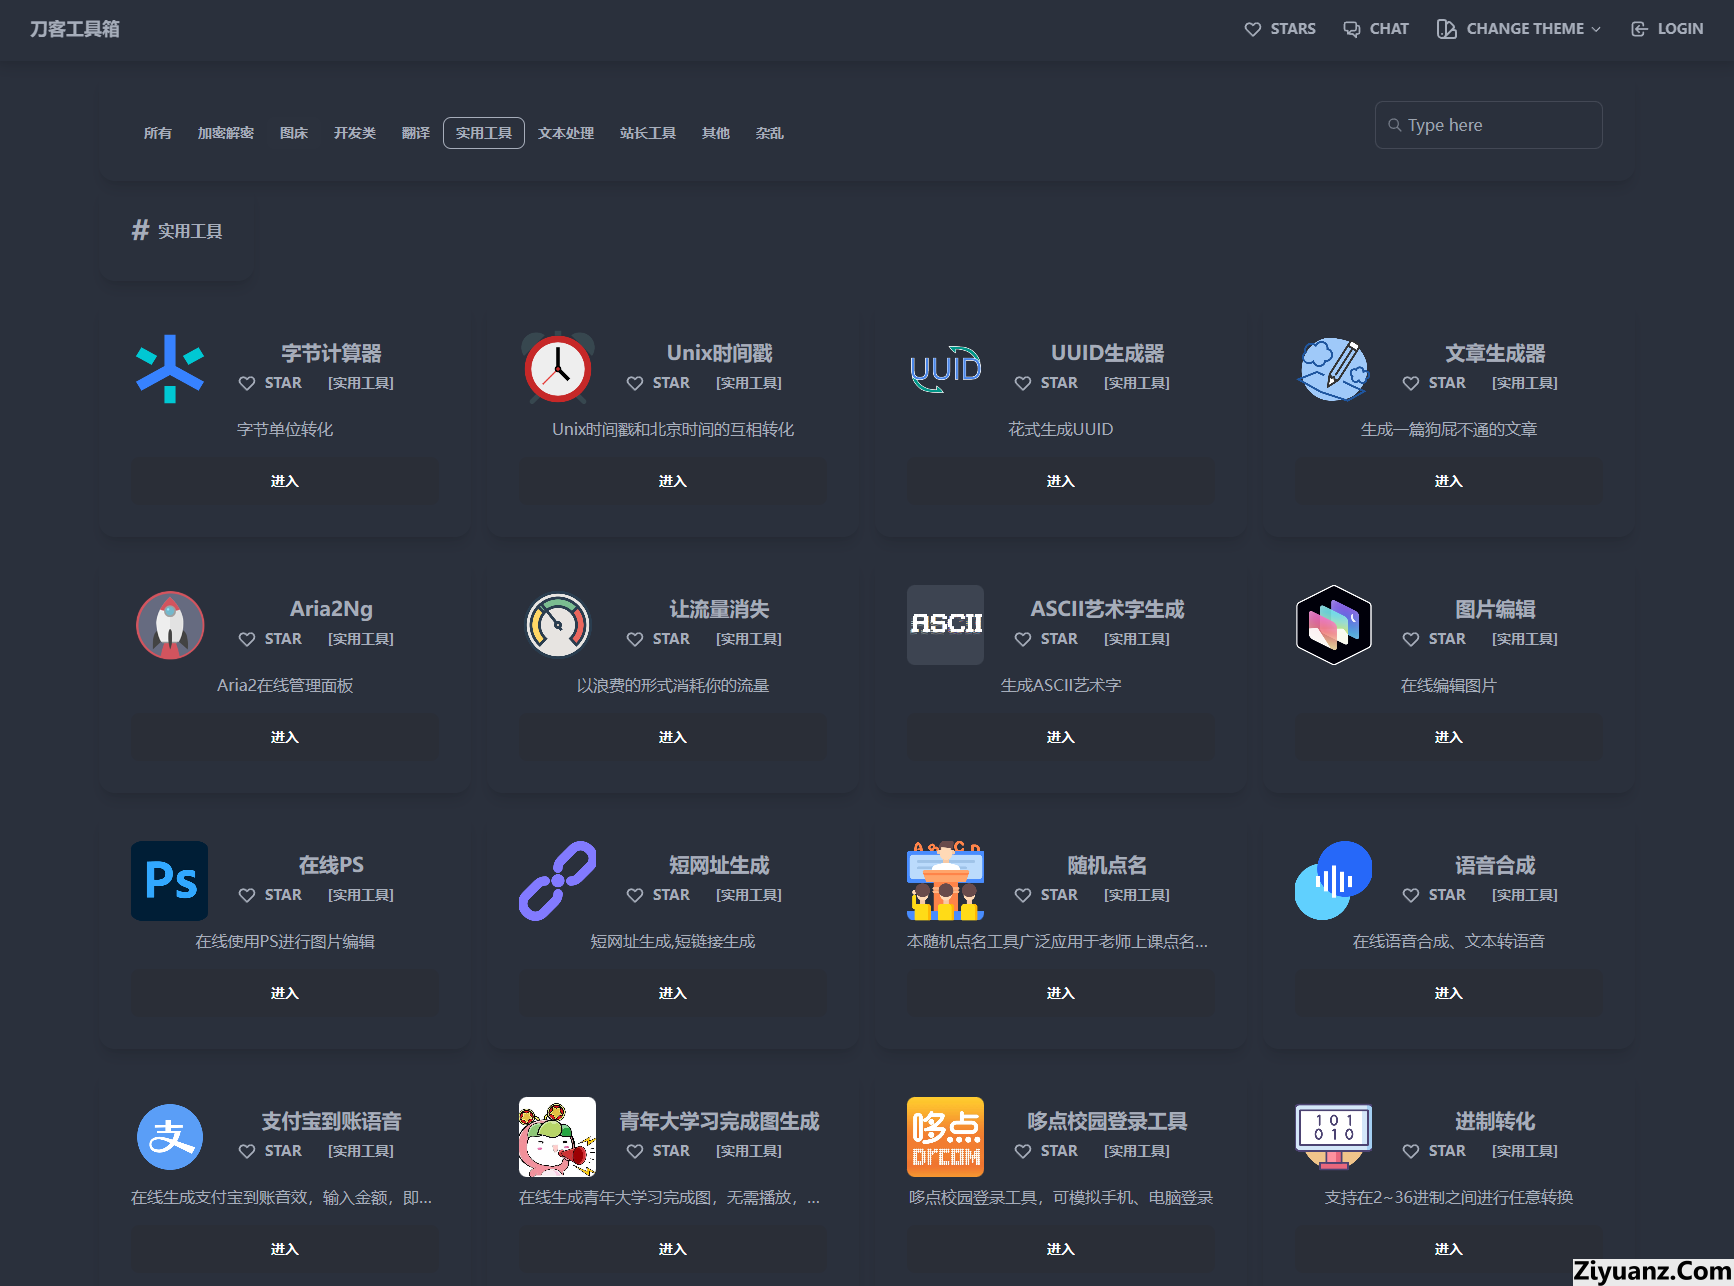The width and height of the screenshot is (1734, 1286).
Task: Click the # 实用工具 section heading
Action: 177,231
